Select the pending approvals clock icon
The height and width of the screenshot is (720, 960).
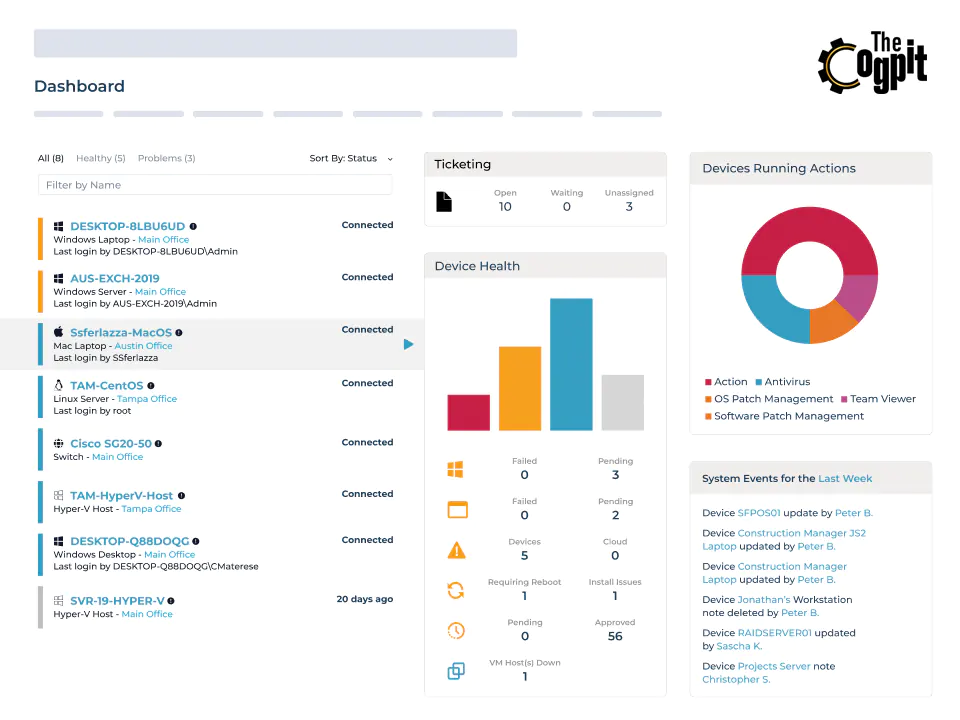tap(457, 630)
